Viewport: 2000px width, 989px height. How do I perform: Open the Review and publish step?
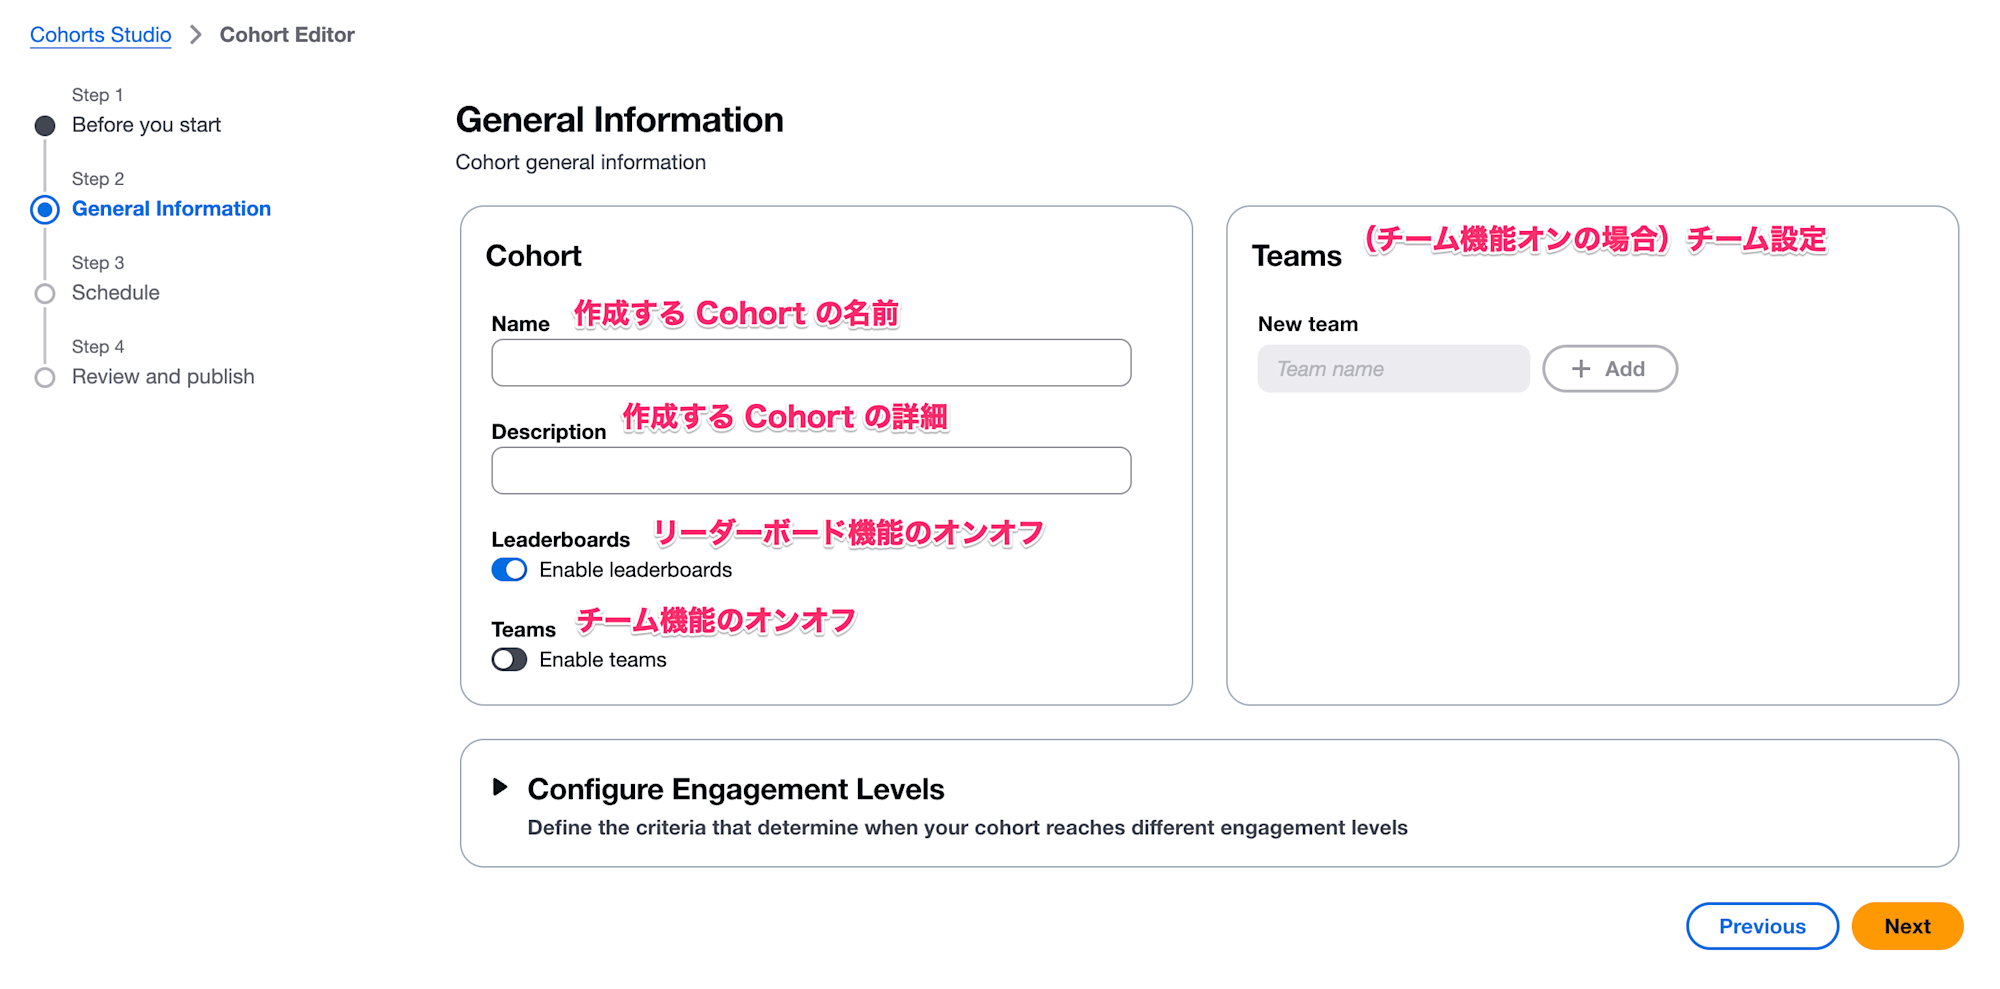pyautogui.click(x=163, y=377)
